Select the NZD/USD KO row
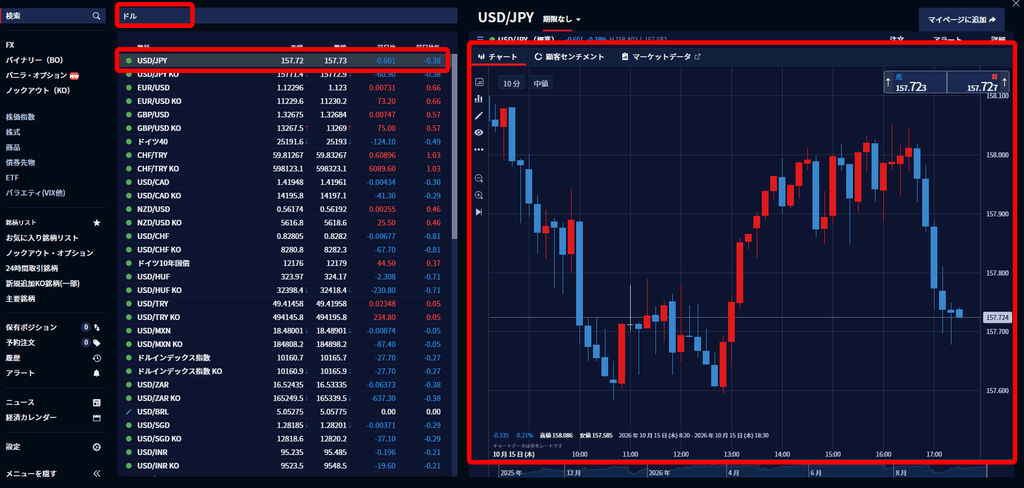1024x488 pixels. coord(284,223)
